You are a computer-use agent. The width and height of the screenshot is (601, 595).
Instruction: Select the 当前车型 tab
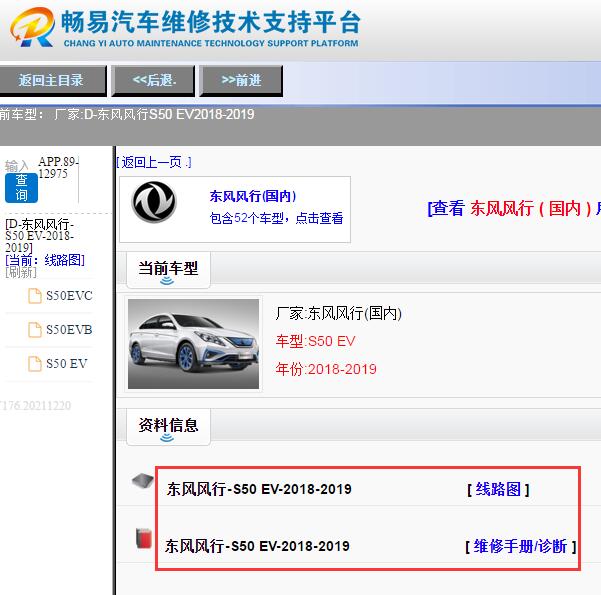tap(168, 270)
